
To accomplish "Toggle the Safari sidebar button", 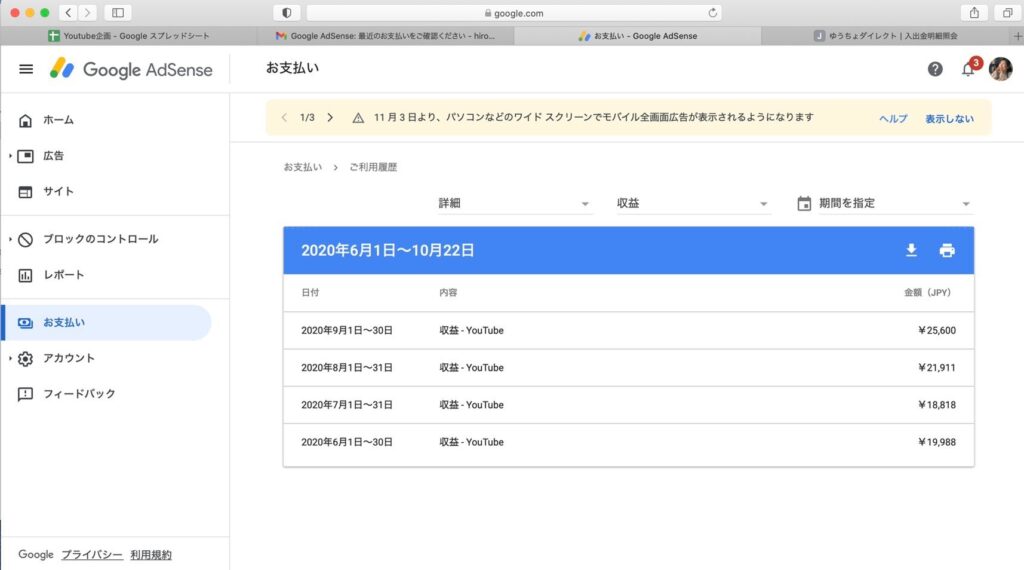I will point(118,12).
